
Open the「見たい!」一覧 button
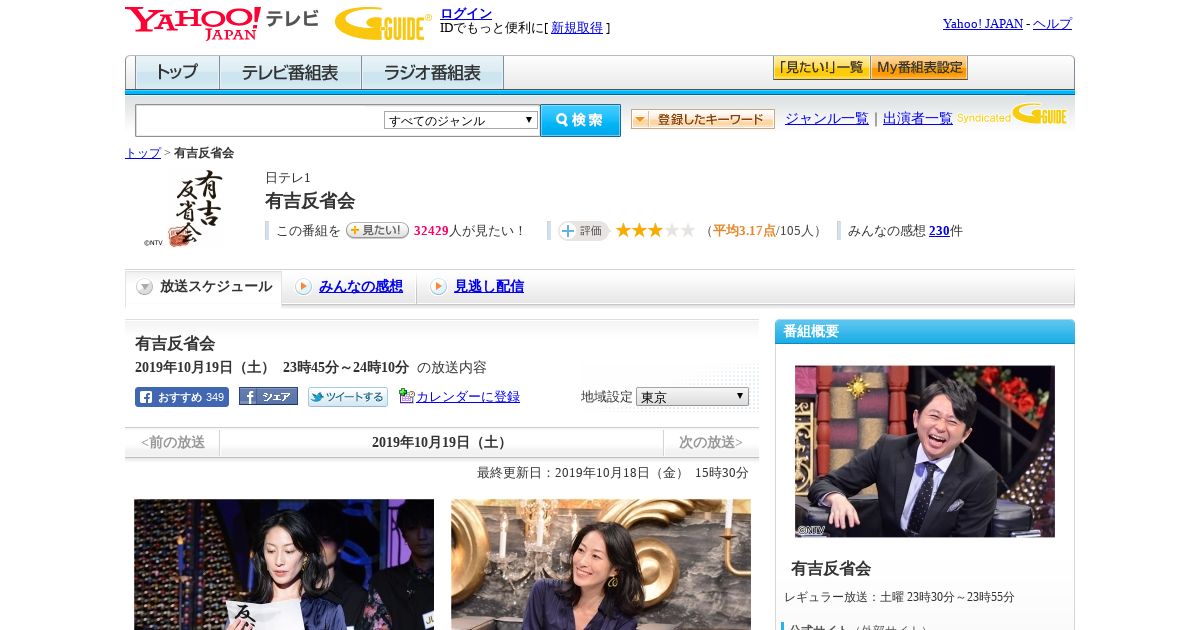(x=821, y=68)
